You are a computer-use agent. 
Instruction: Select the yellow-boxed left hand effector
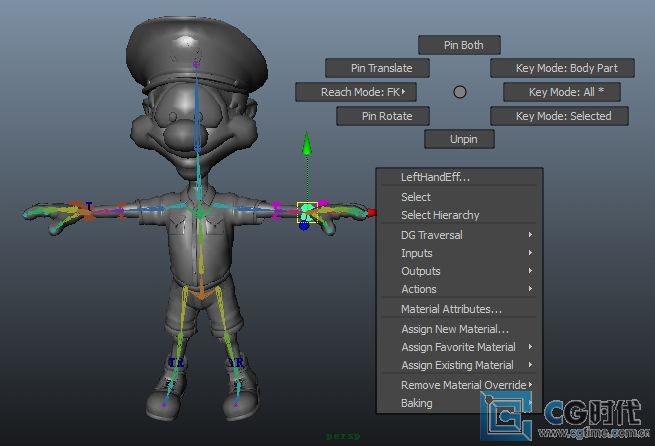[307, 212]
